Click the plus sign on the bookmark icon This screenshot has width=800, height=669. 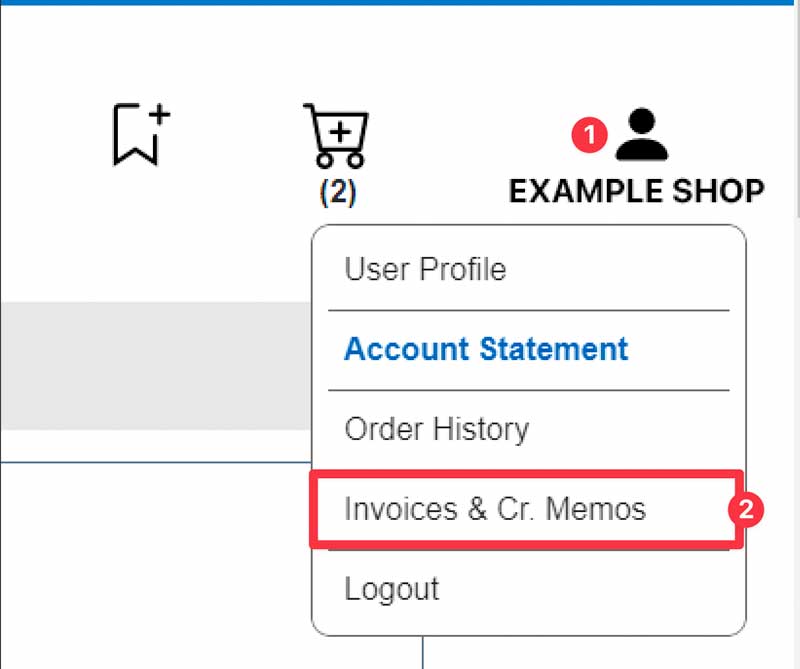pyautogui.click(x=160, y=114)
